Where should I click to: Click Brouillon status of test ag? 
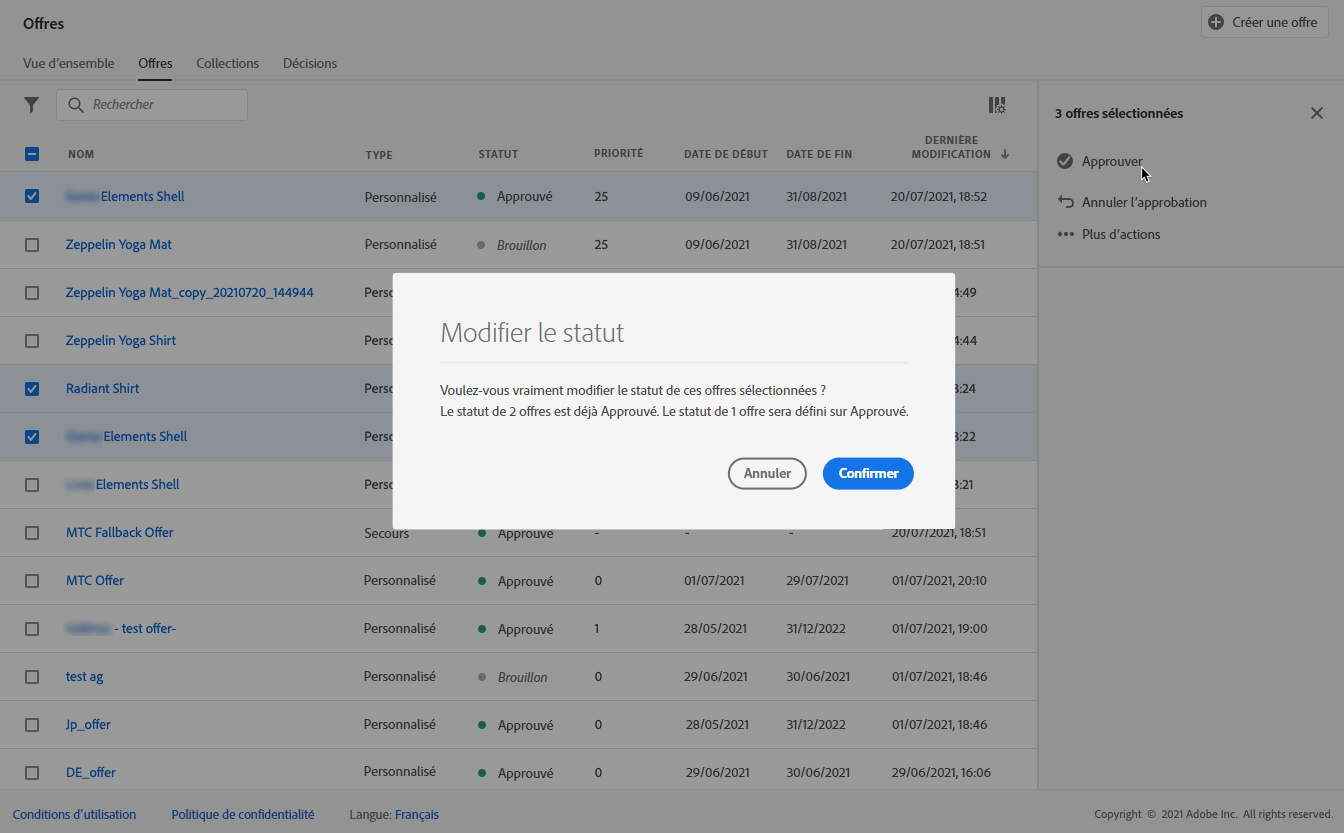tap(523, 678)
